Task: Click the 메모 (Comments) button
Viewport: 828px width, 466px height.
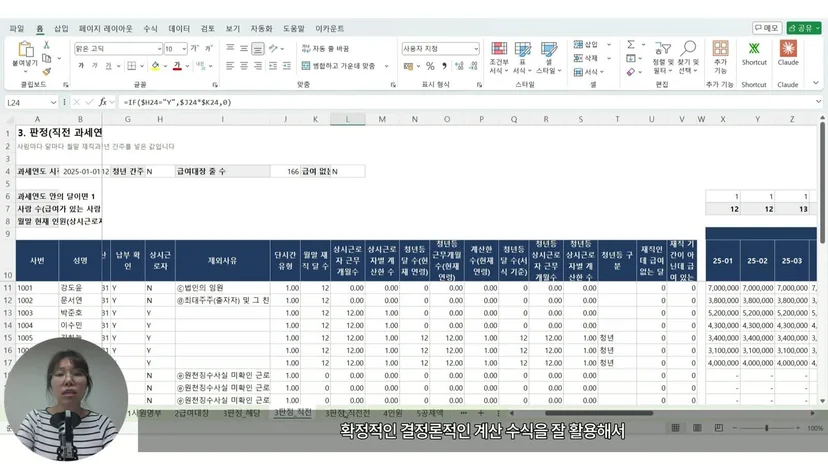Action: coord(767,28)
